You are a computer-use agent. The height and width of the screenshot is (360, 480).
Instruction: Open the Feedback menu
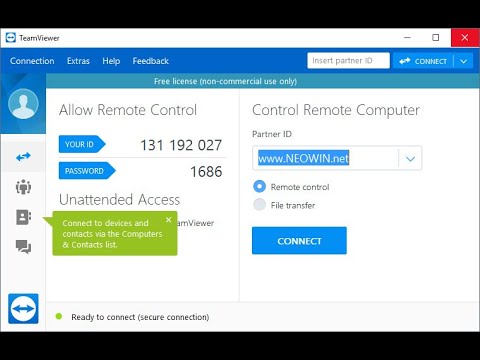tap(151, 61)
